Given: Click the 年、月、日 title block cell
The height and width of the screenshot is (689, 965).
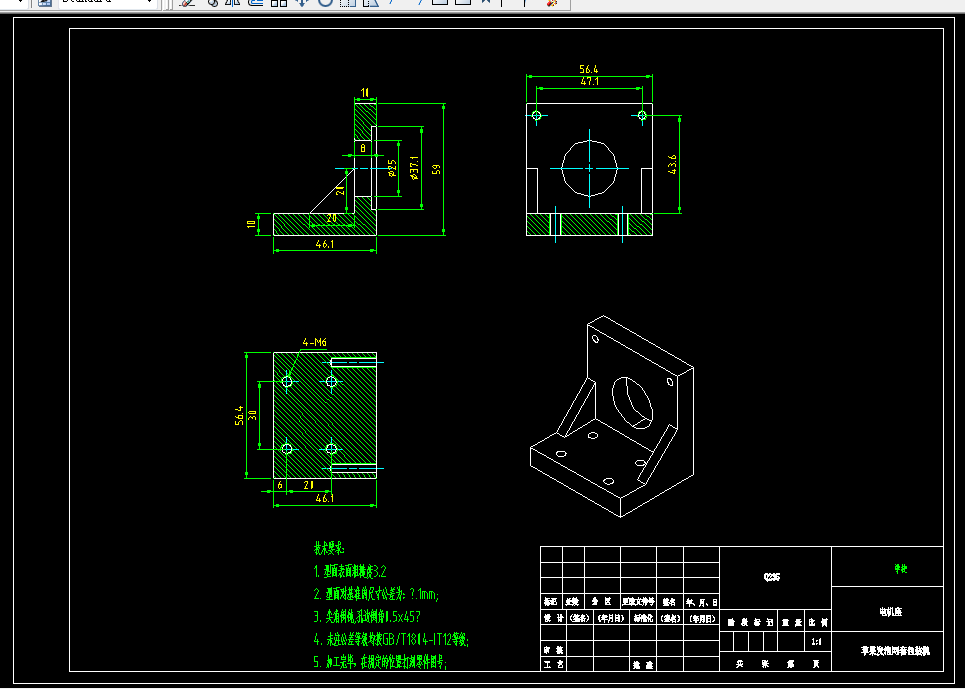Looking at the screenshot, I should pos(701,603).
